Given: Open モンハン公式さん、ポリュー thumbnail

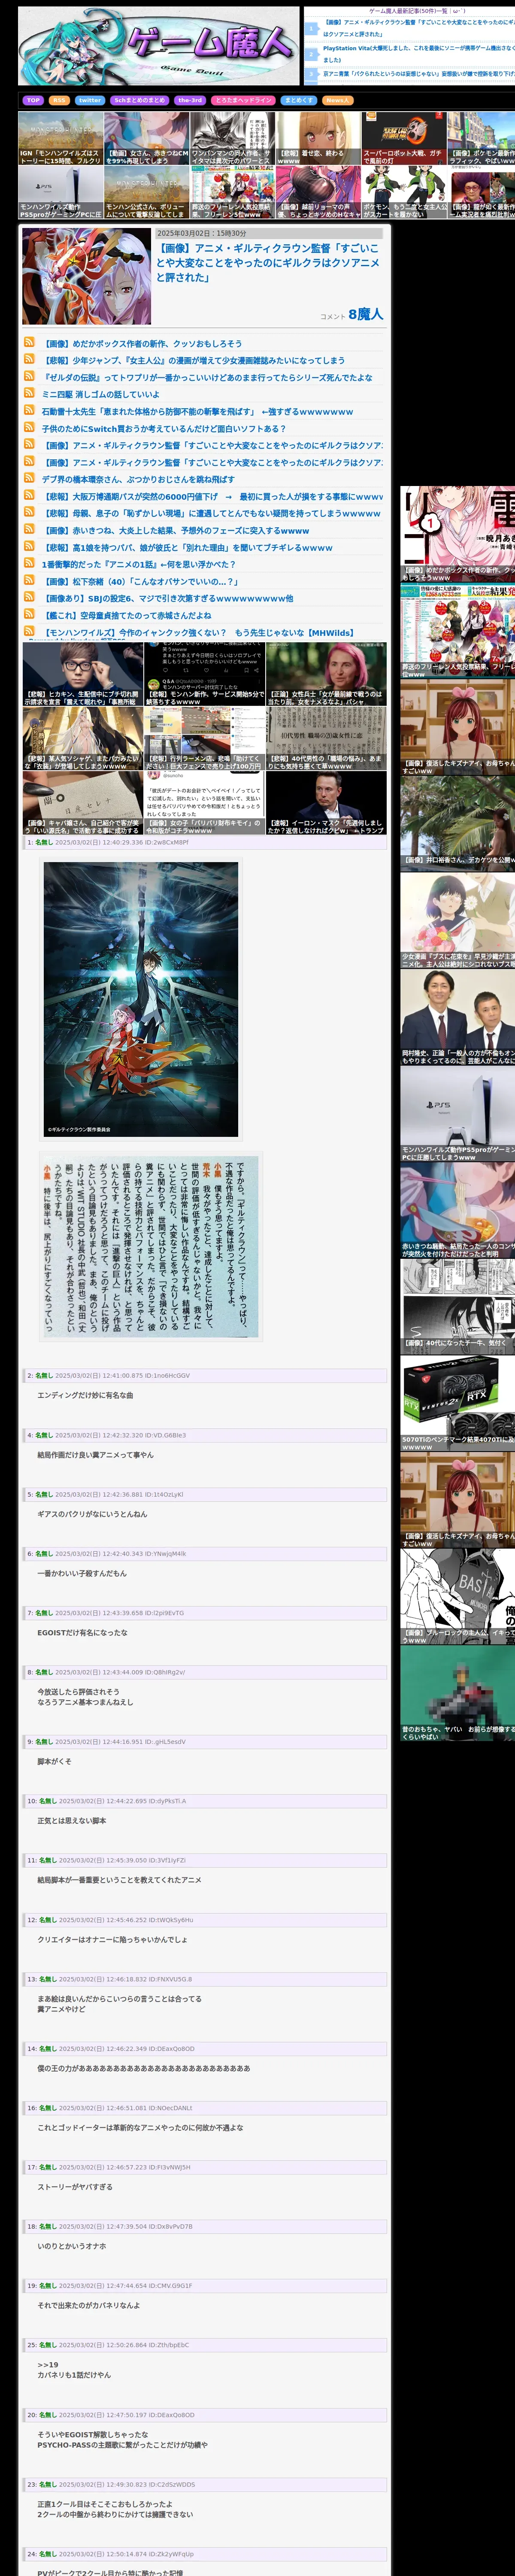Looking at the screenshot, I should pyautogui.click(x=147, y=192).
